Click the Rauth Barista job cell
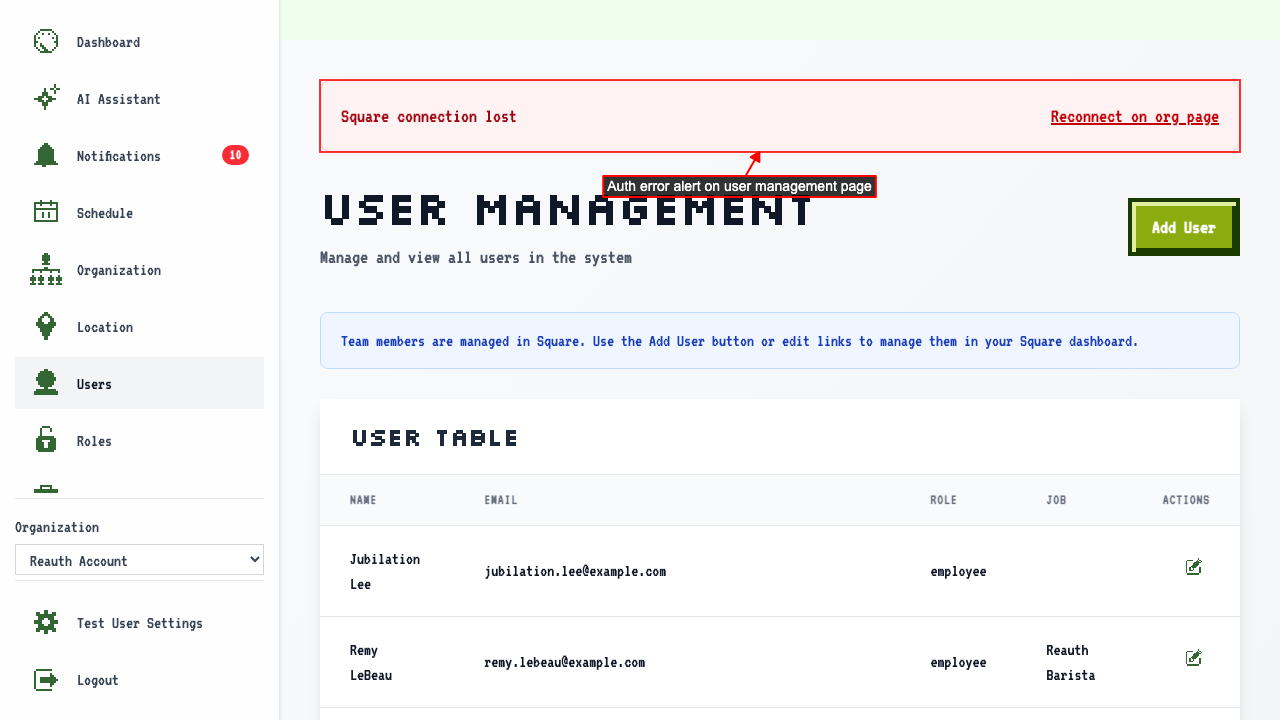The image size is (1280, 720). click(x=1071, y=662)
